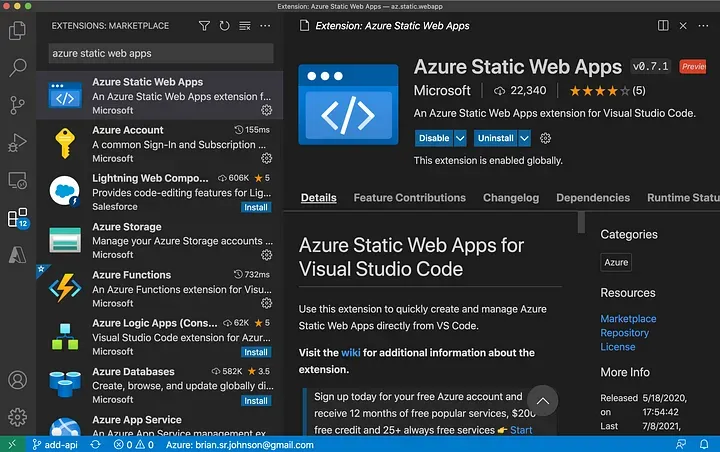Open editor more actions ellipsis
This screenshot has width=720, height=452.
703,26
